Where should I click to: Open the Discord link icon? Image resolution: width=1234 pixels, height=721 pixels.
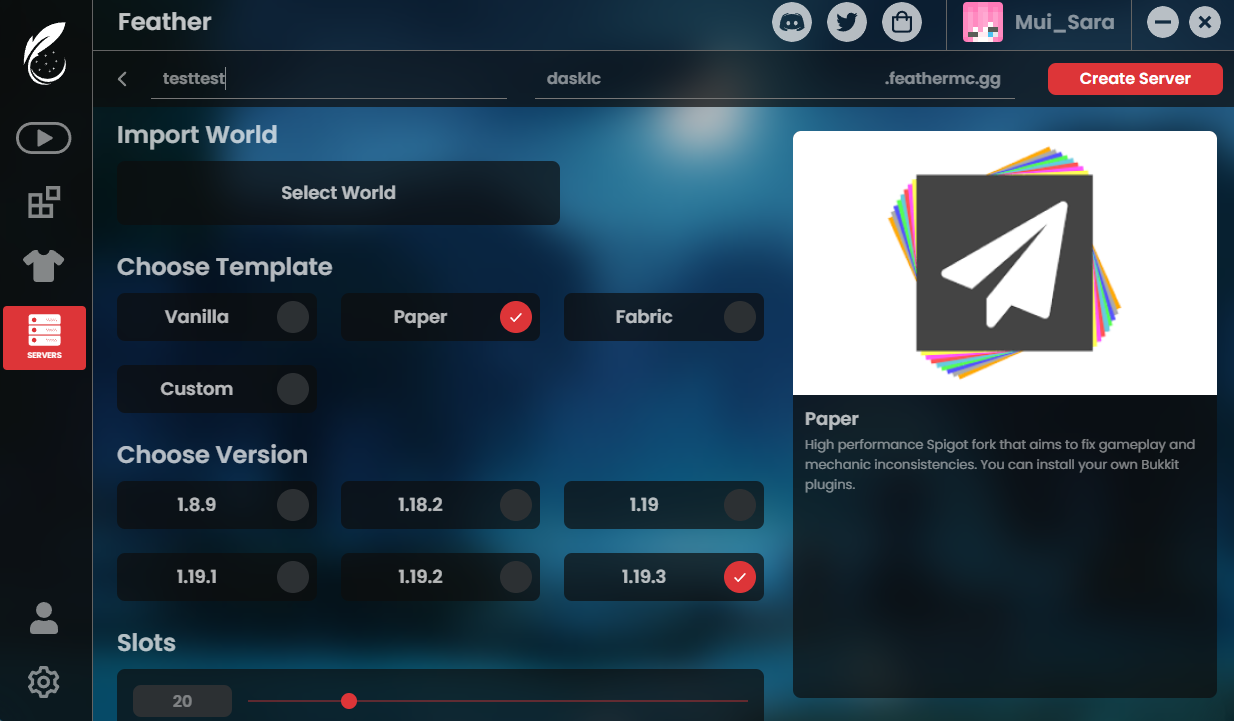[x=792, y=22]
